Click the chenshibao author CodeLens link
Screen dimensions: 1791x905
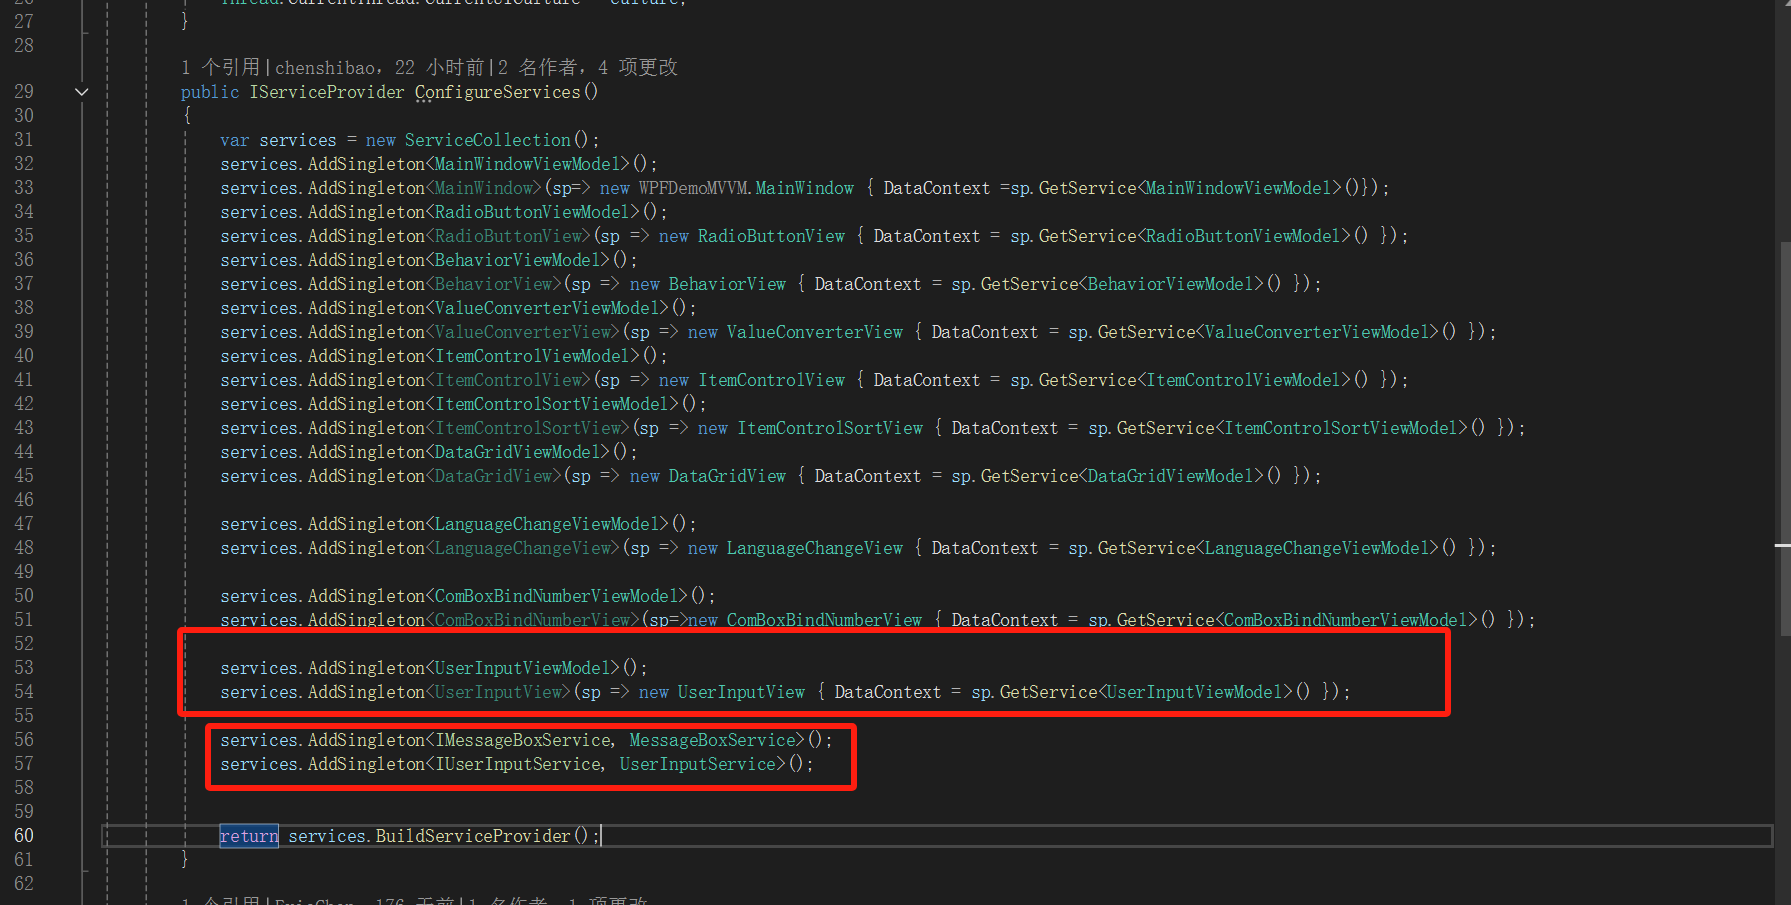[325, 68]
